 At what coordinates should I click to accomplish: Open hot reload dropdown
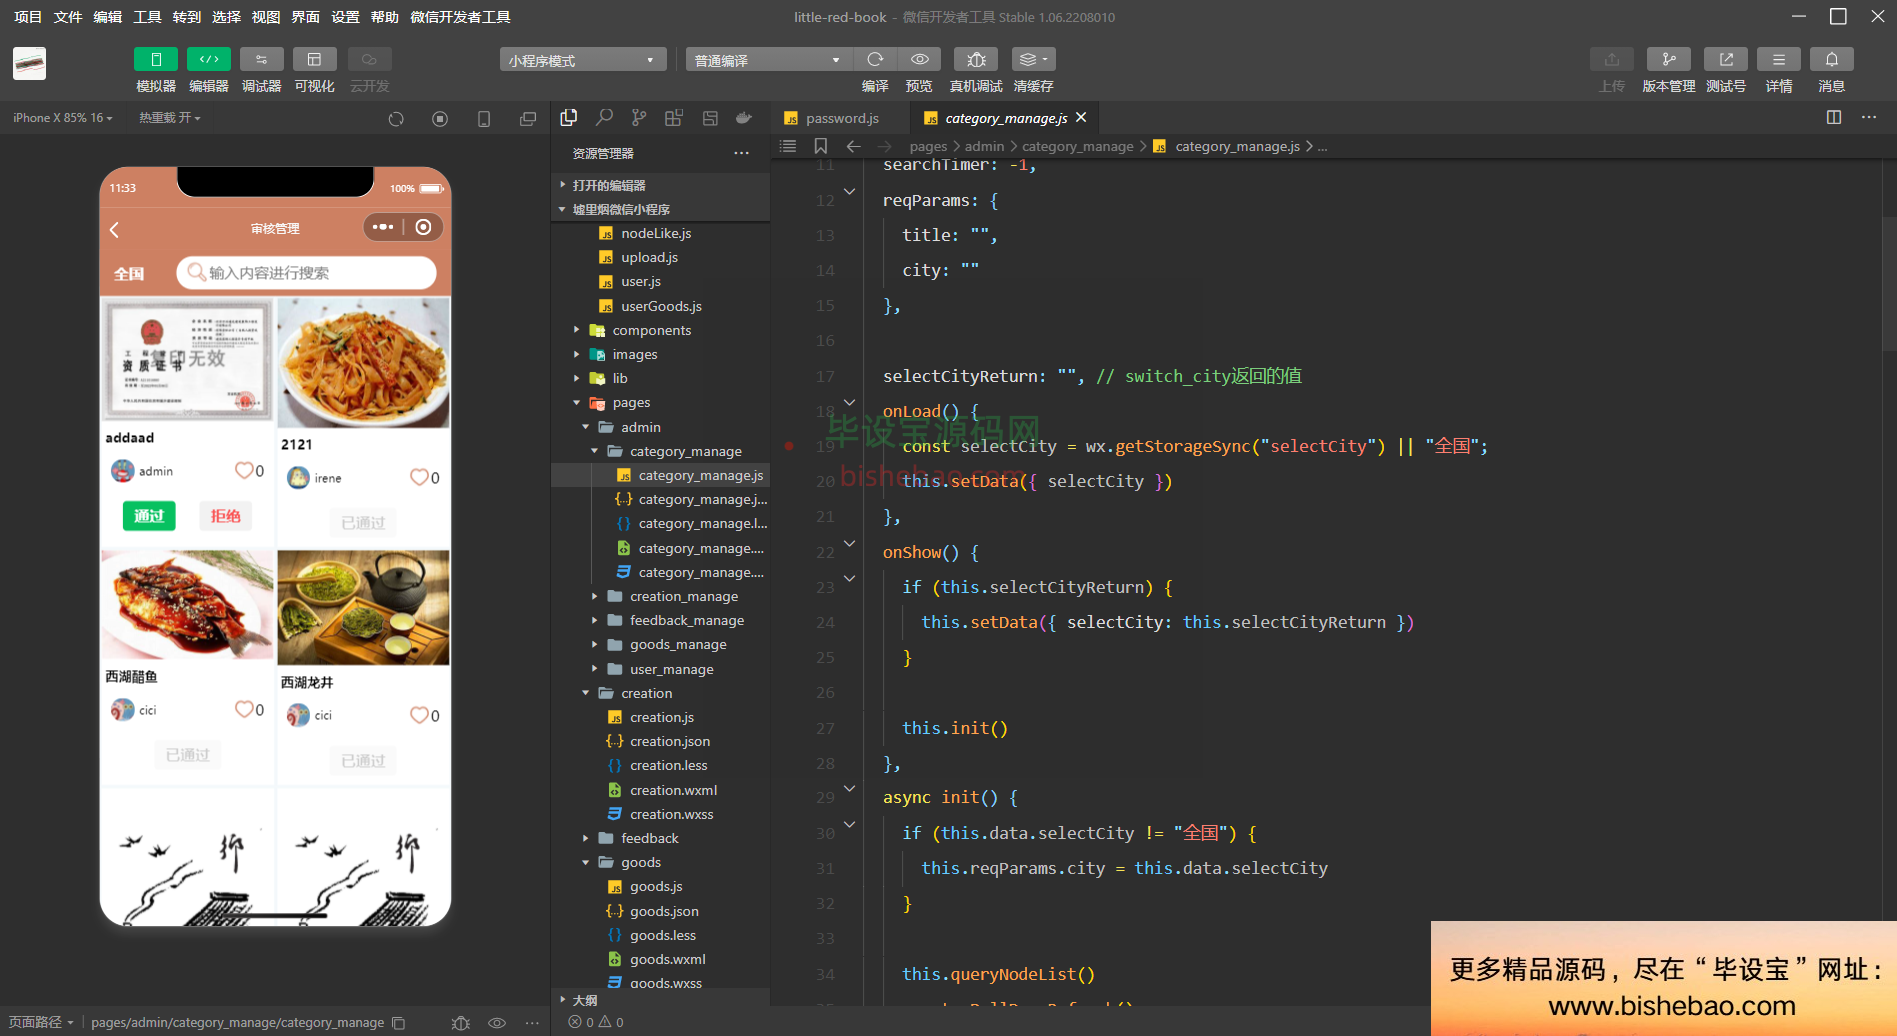170,118
